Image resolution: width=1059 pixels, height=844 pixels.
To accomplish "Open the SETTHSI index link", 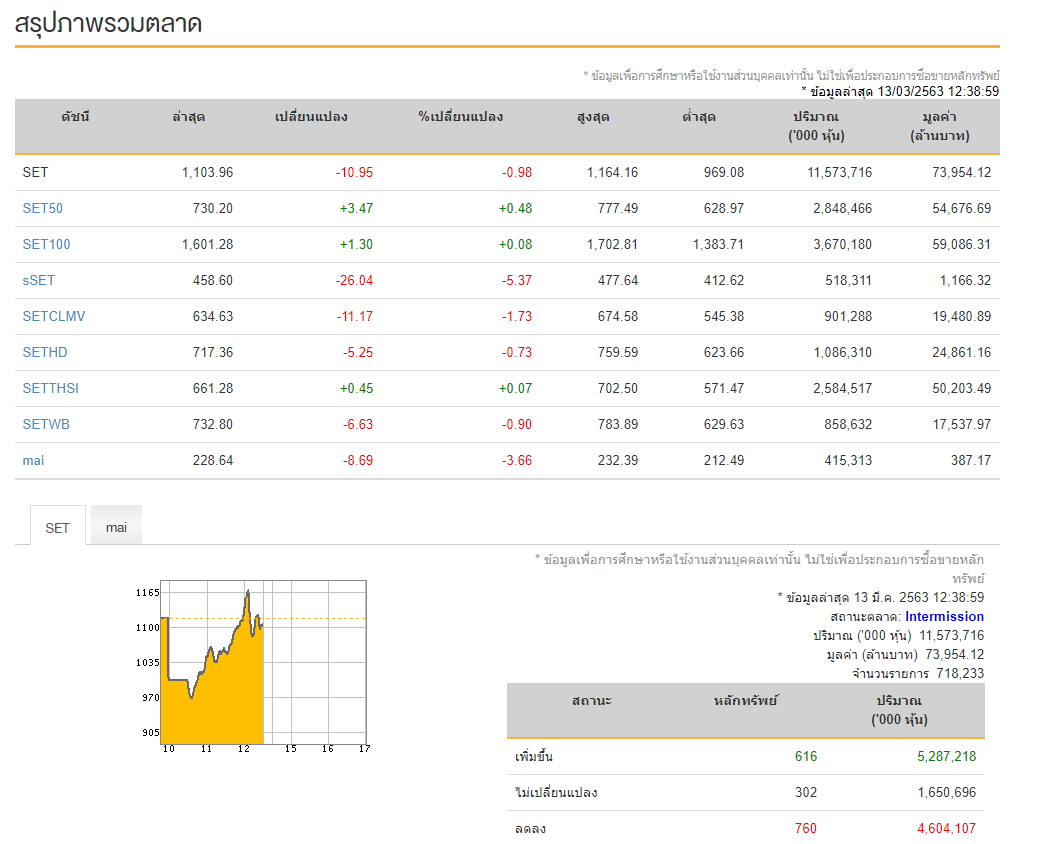I will click(x=51, y=388).
